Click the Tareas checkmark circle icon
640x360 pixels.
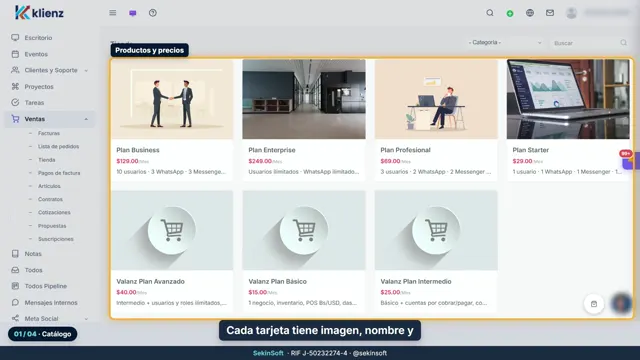point(15,102)
